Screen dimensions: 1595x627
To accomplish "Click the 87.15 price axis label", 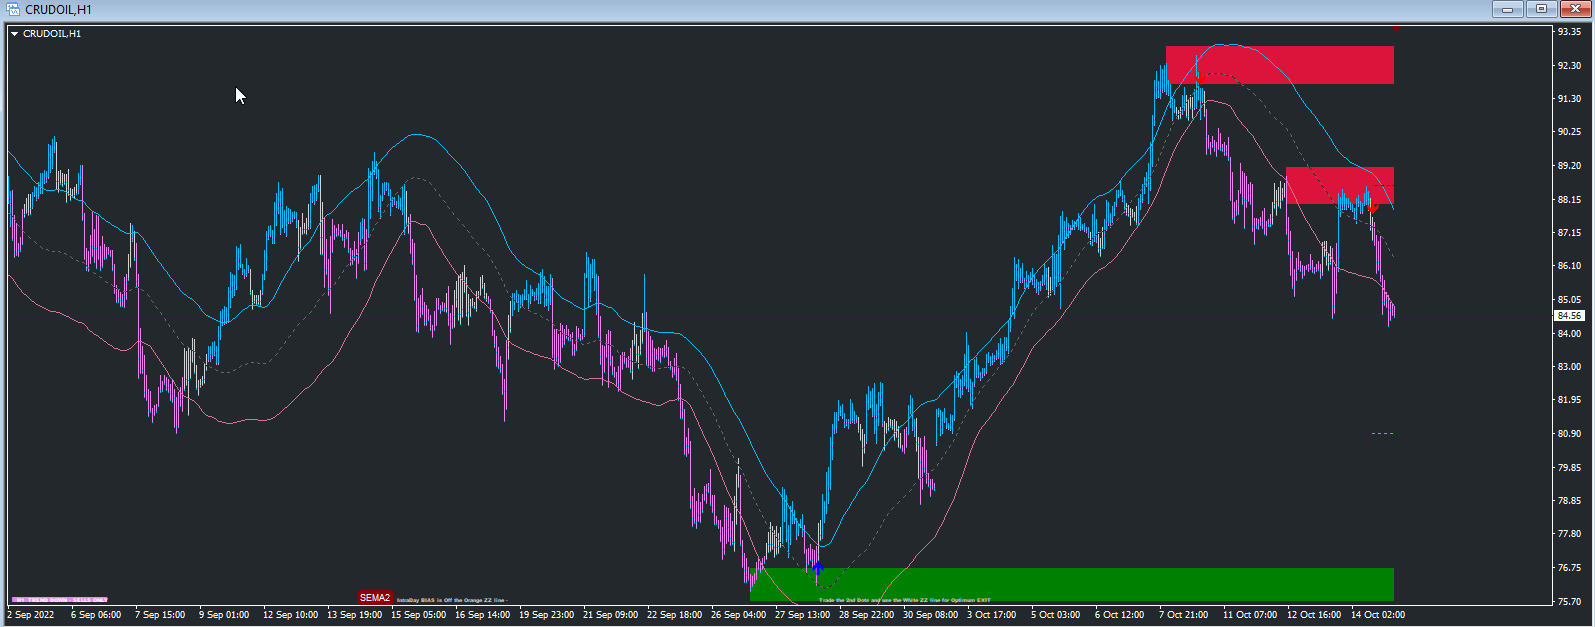I will coord(1569,233).
